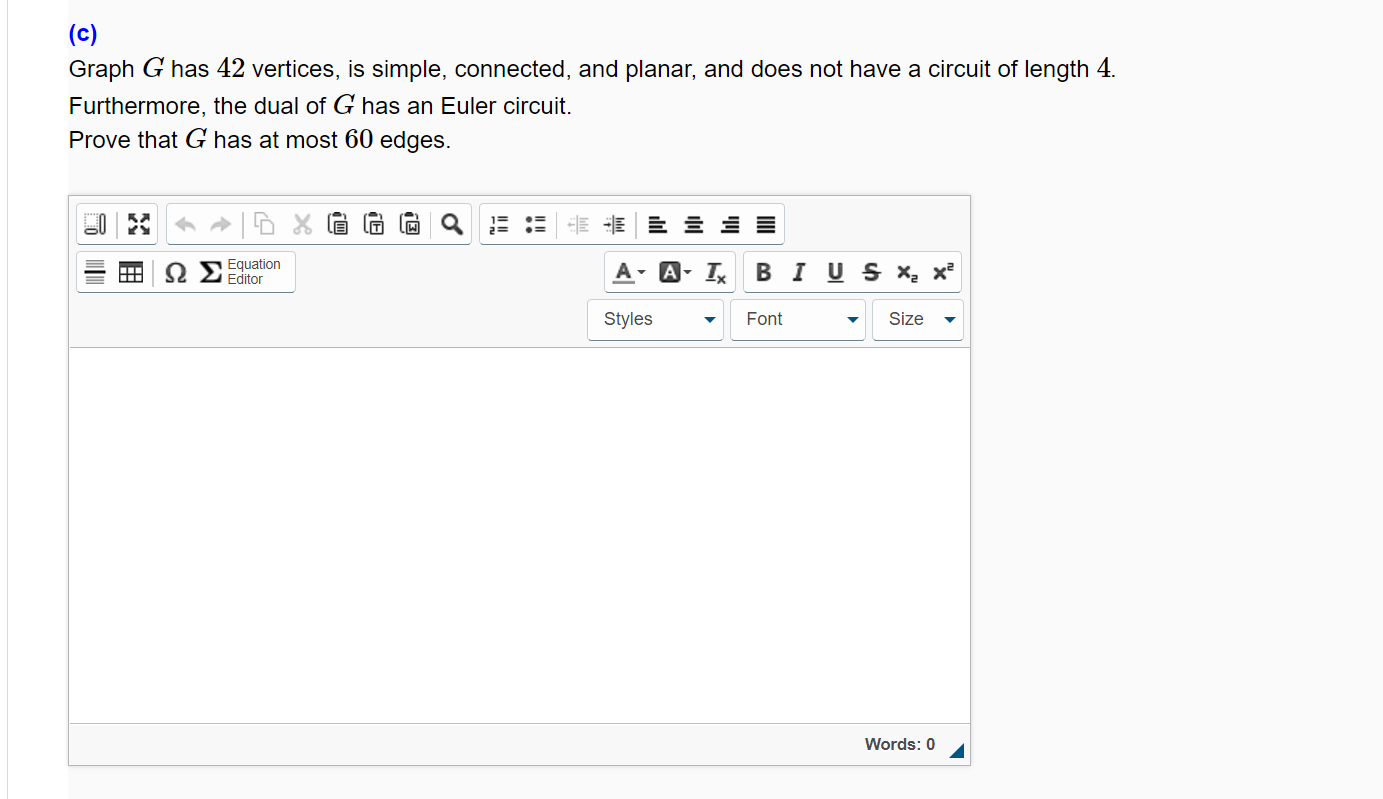Maximize the editor with the expand icon

[x=138, y=224]
